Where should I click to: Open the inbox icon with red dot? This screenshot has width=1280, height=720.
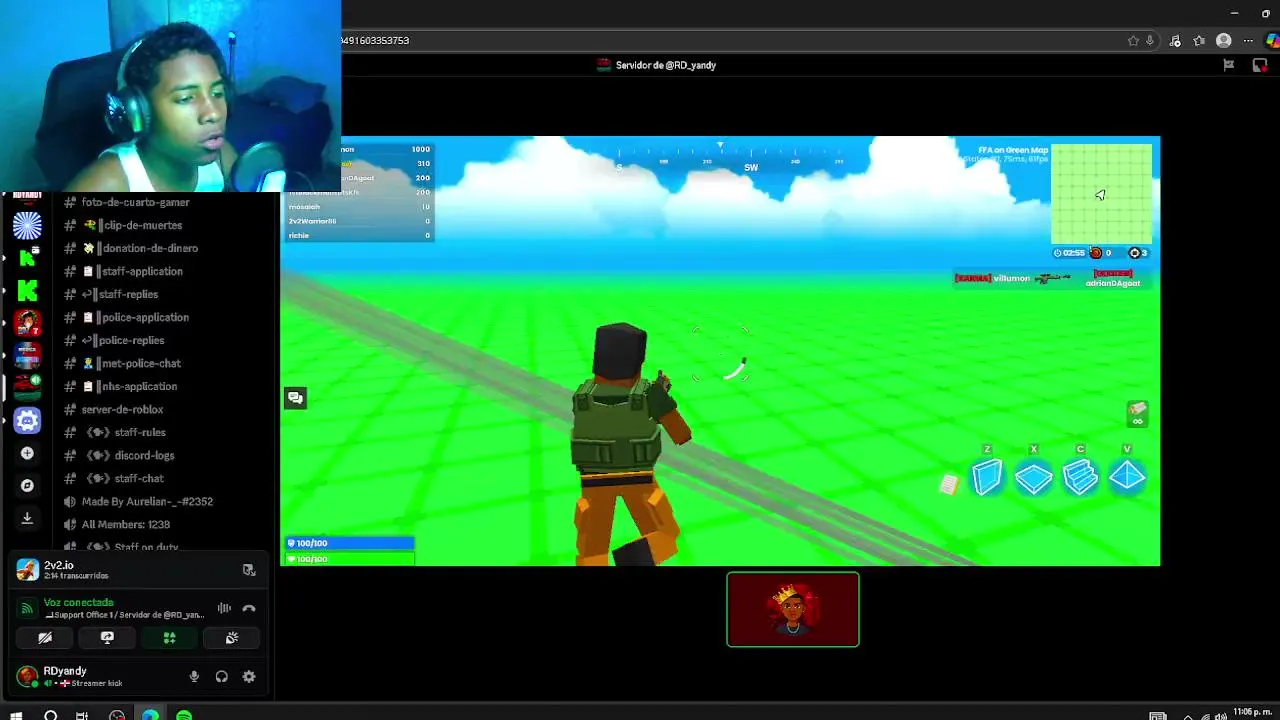[1260, 65]
